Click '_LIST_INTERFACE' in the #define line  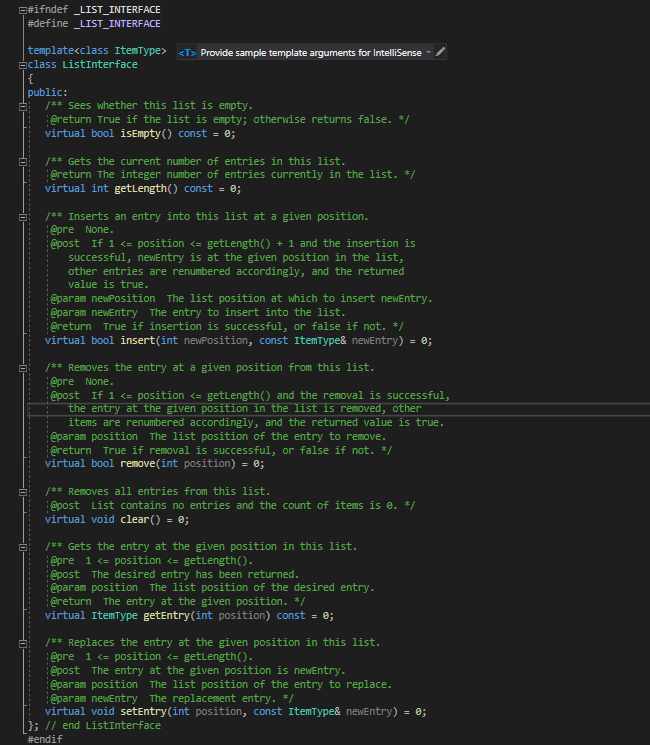[117, 23]
